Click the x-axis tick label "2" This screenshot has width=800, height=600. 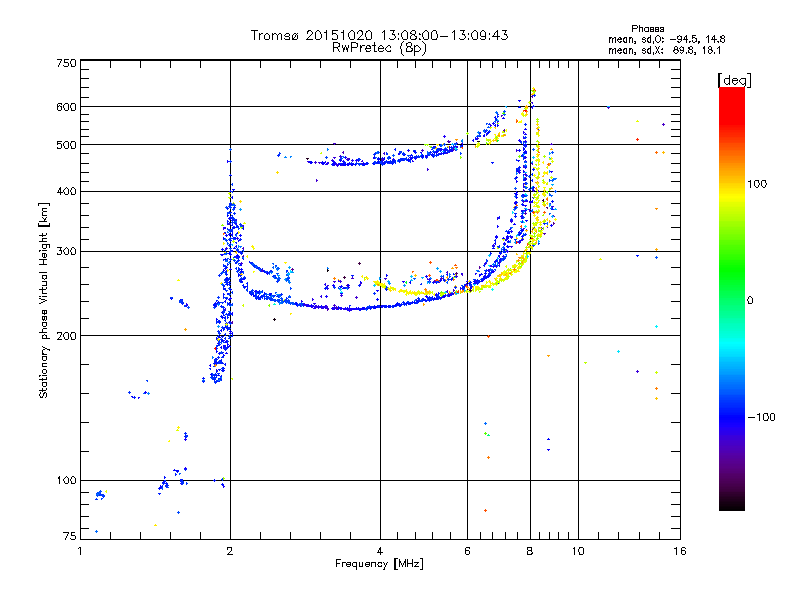(x=230, y=551)
